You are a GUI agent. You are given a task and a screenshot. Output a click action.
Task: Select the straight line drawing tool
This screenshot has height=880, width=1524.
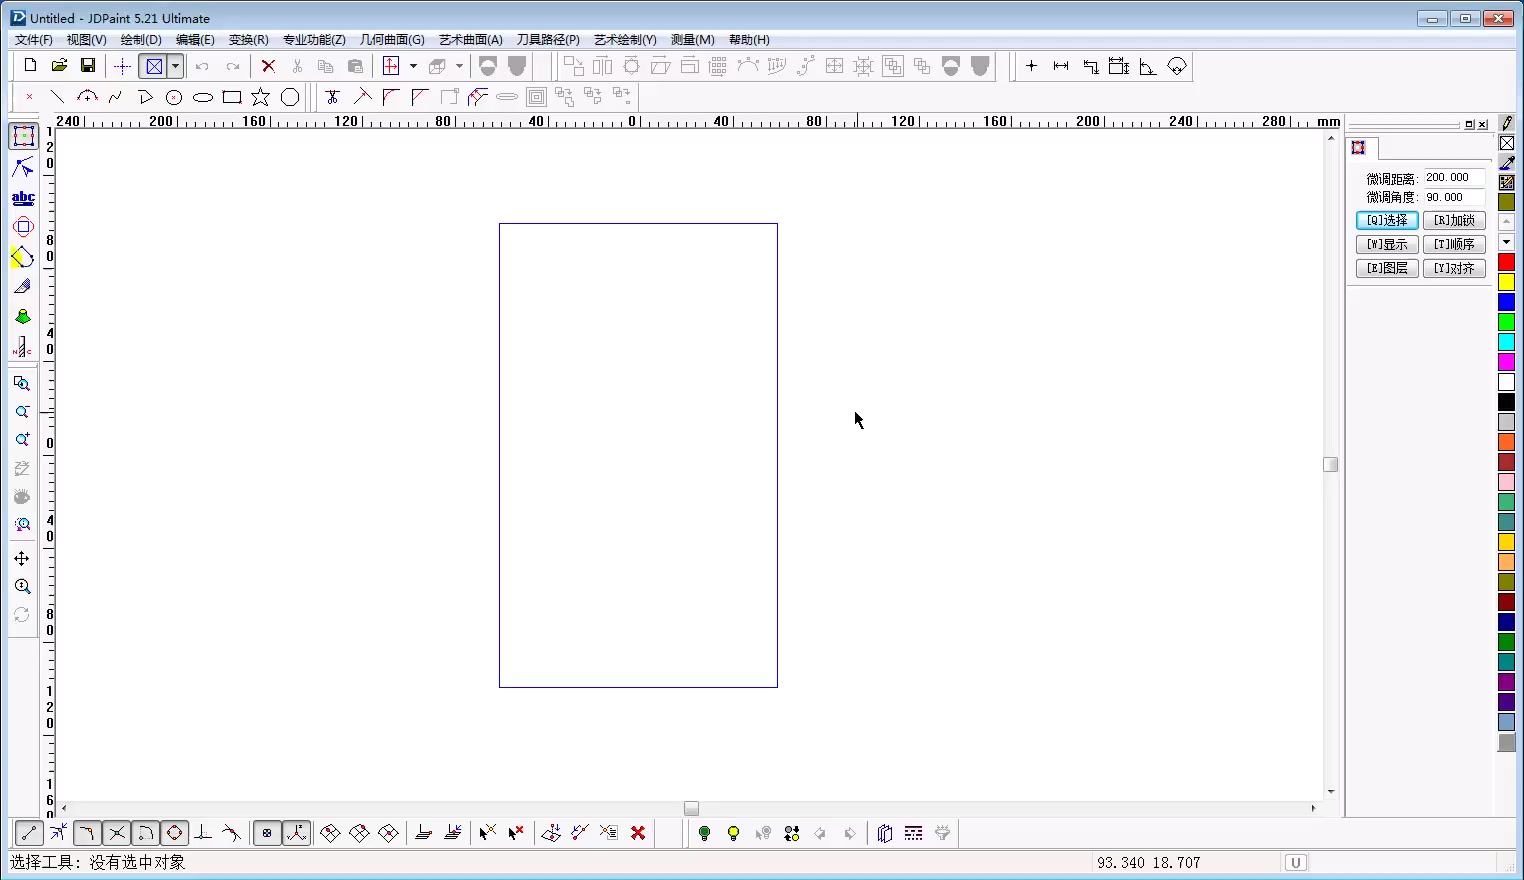pos(58,97)
